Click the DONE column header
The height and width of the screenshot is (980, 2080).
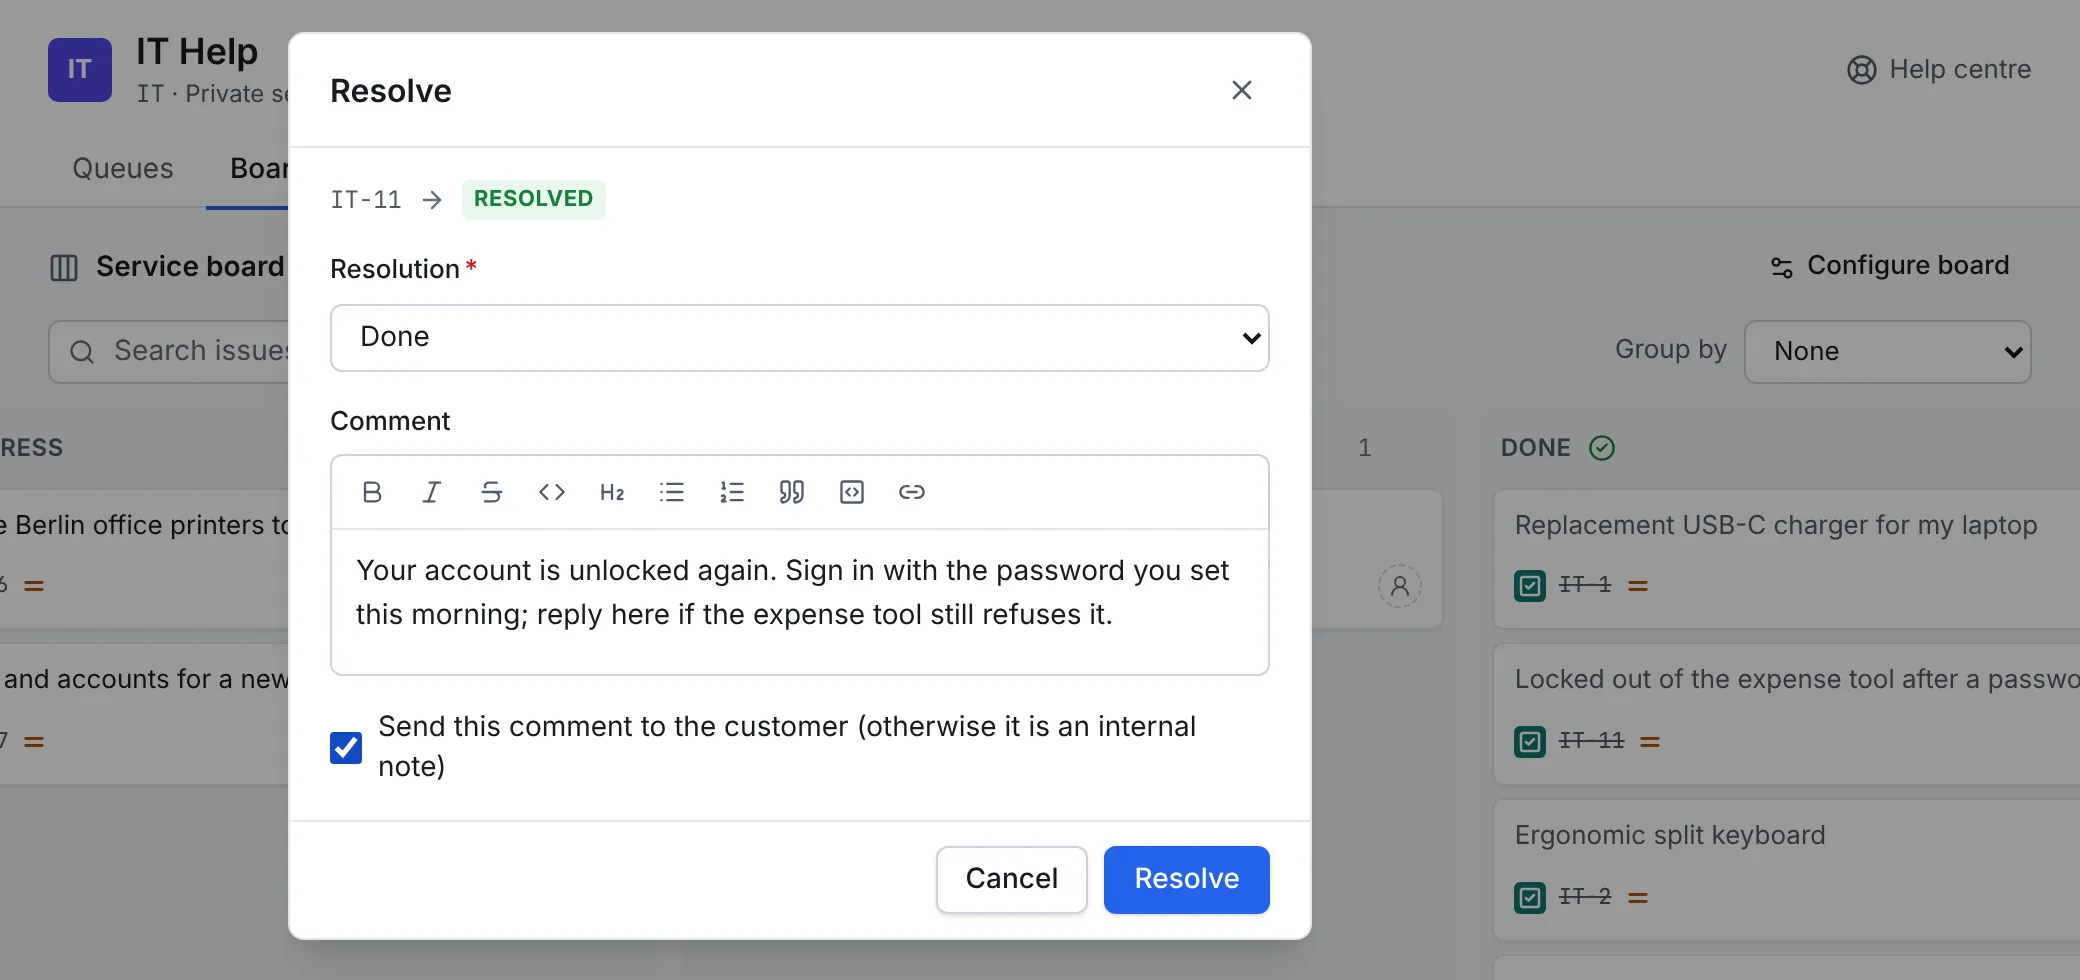pos(1536,448)
